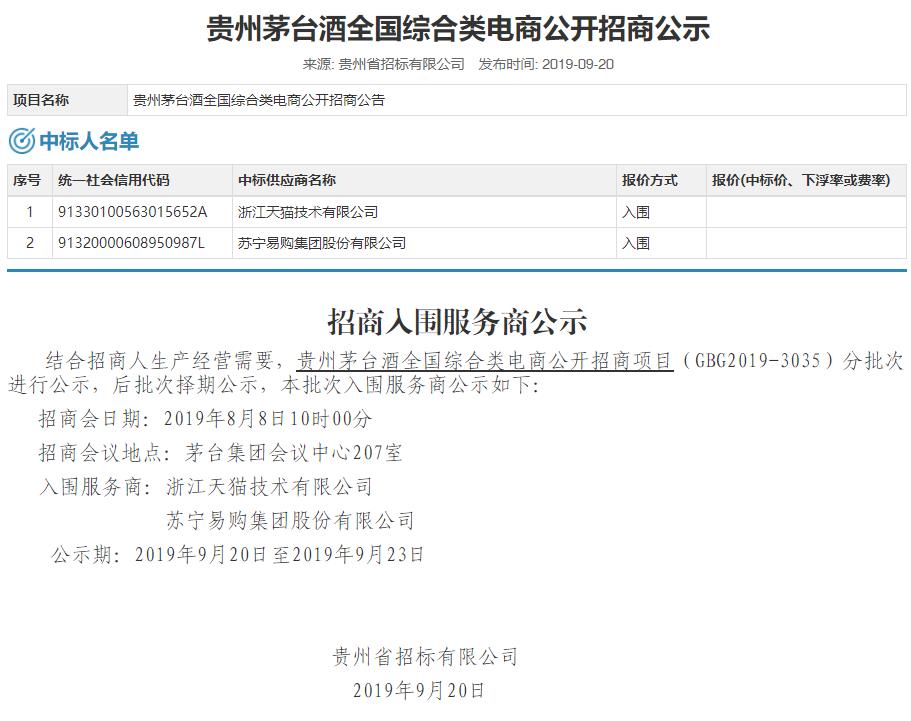Click row number 2 in the table

click(x=30, y=242)
